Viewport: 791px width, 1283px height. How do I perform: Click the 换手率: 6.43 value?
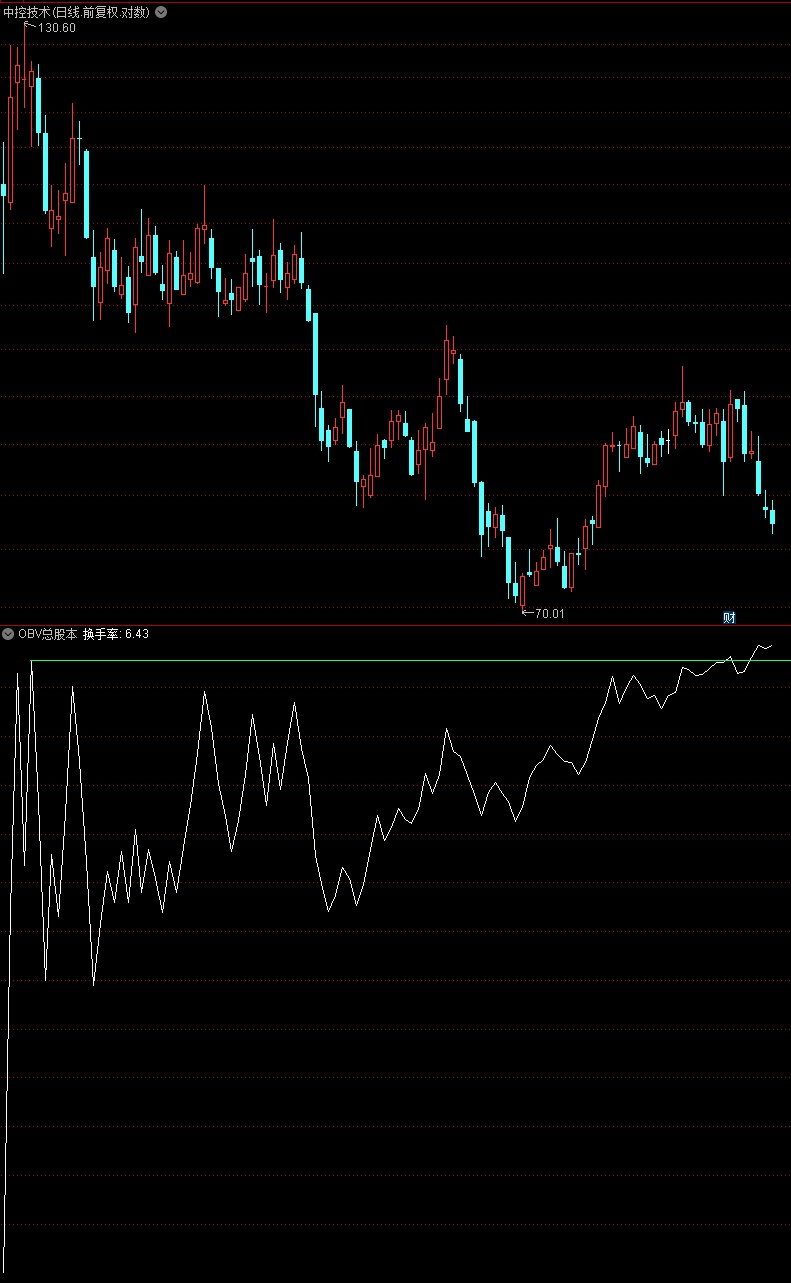coord(116,634)
